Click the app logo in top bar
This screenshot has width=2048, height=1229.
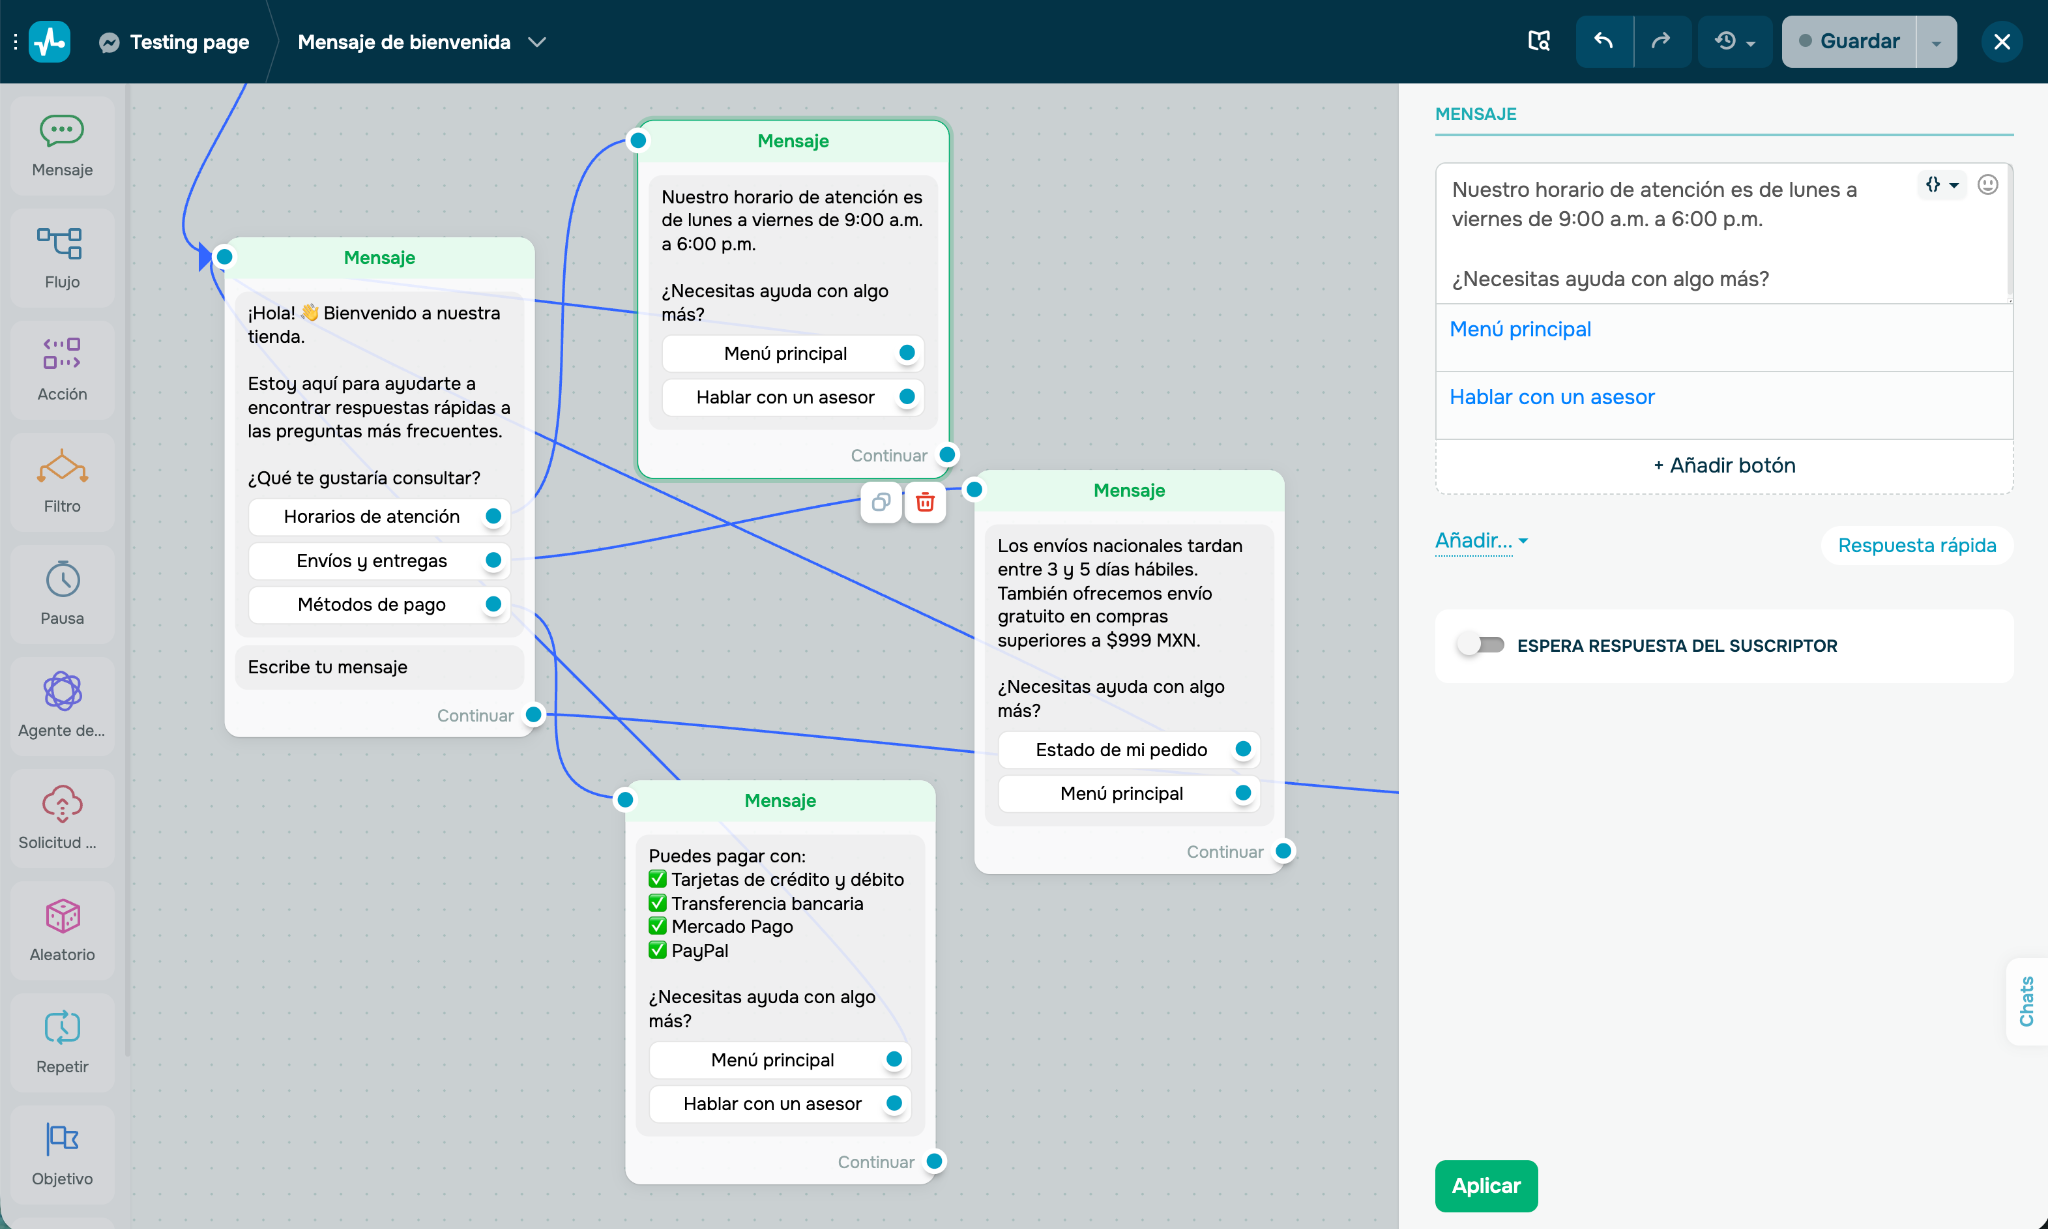click(x=50, y=42)
